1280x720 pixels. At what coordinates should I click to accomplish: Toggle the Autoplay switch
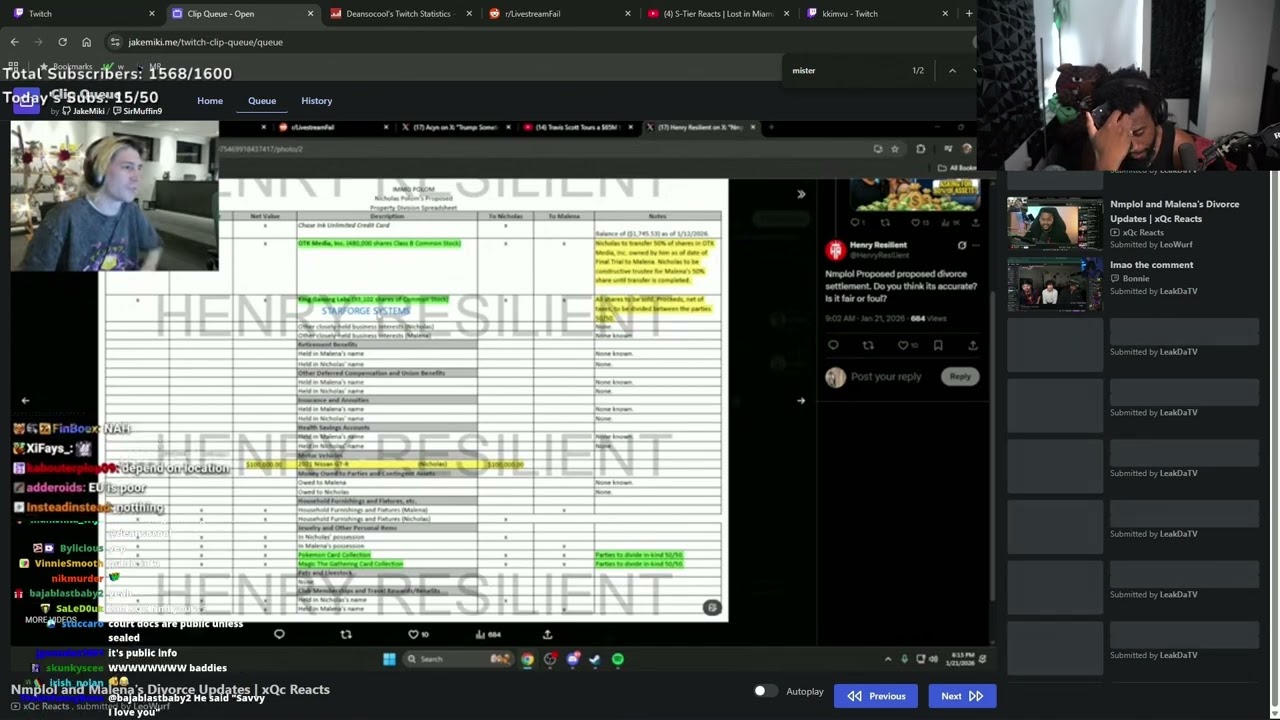click(764, 691)
